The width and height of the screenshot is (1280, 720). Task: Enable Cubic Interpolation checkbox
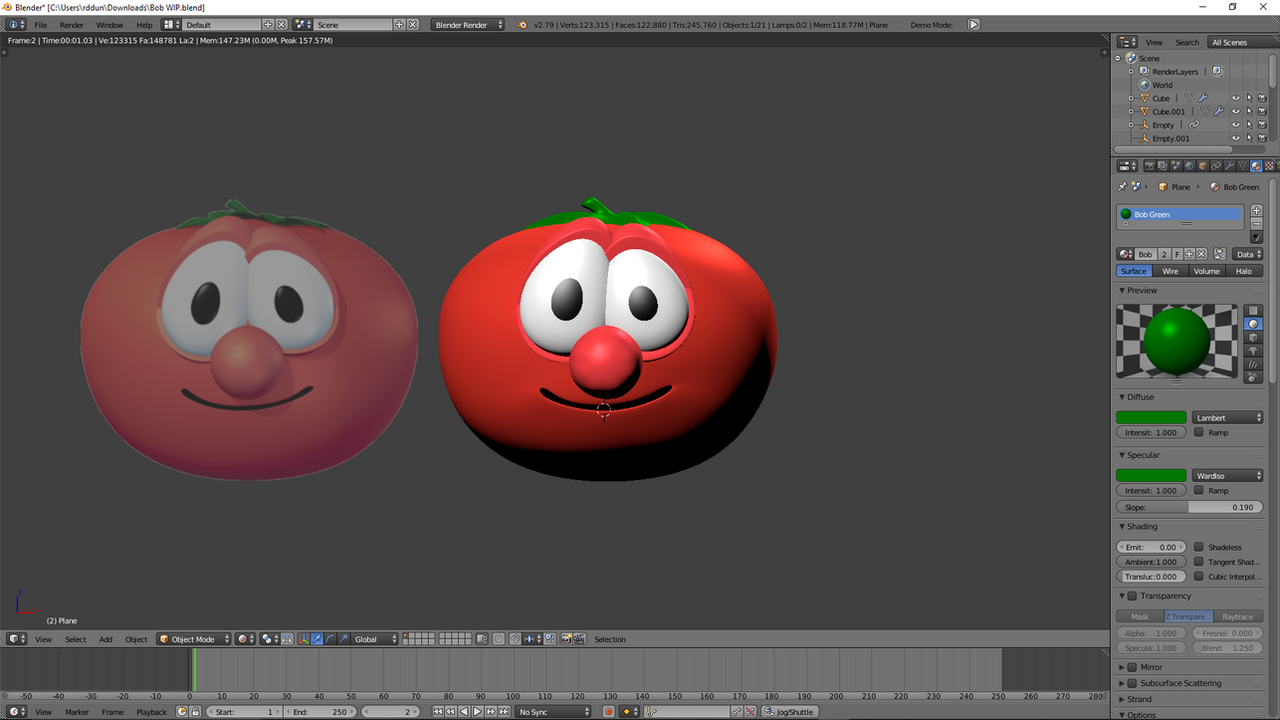coord(1199,576)
